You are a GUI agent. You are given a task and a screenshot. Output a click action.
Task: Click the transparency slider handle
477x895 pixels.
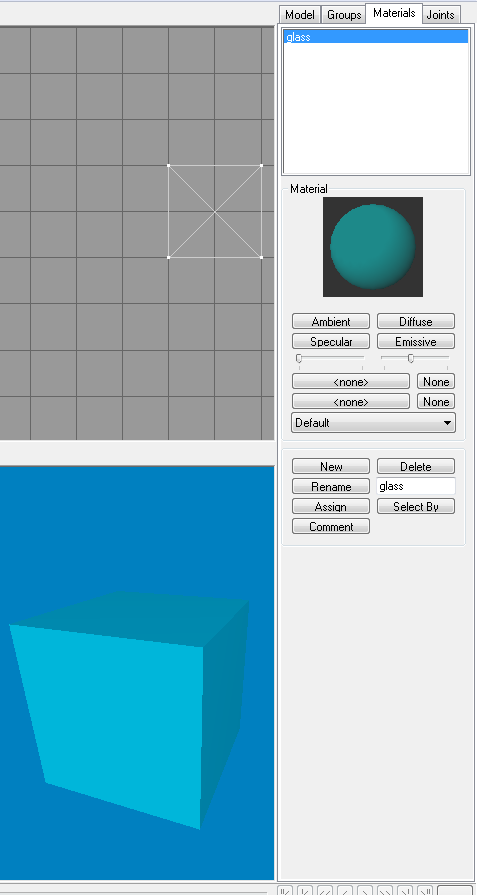411,358
